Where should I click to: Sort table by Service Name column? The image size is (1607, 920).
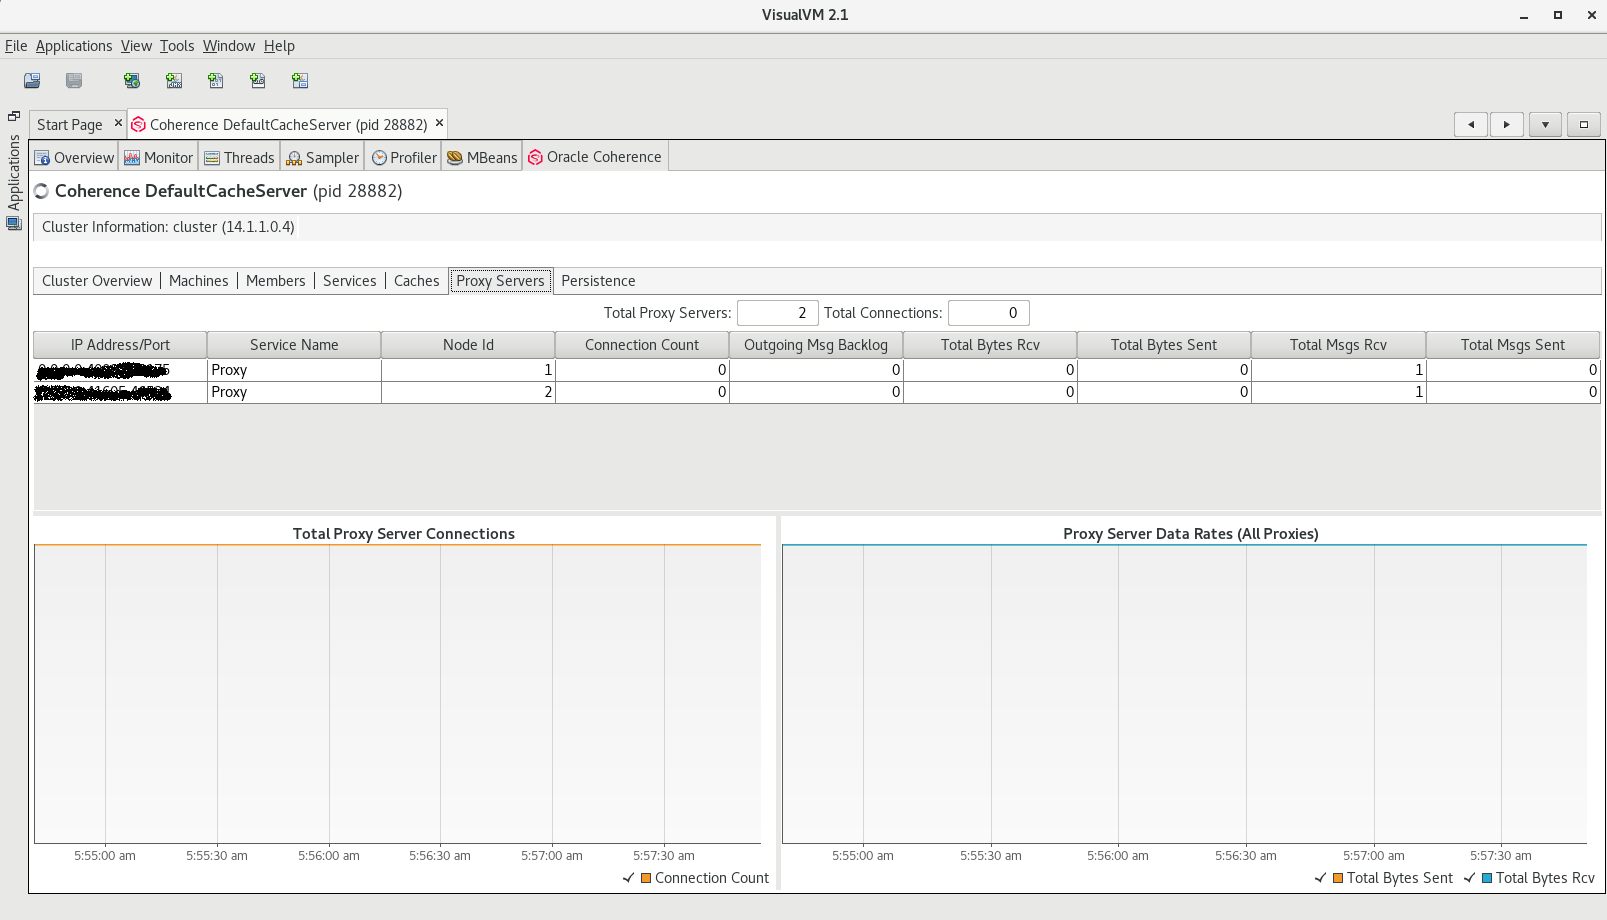coord(294,345)
